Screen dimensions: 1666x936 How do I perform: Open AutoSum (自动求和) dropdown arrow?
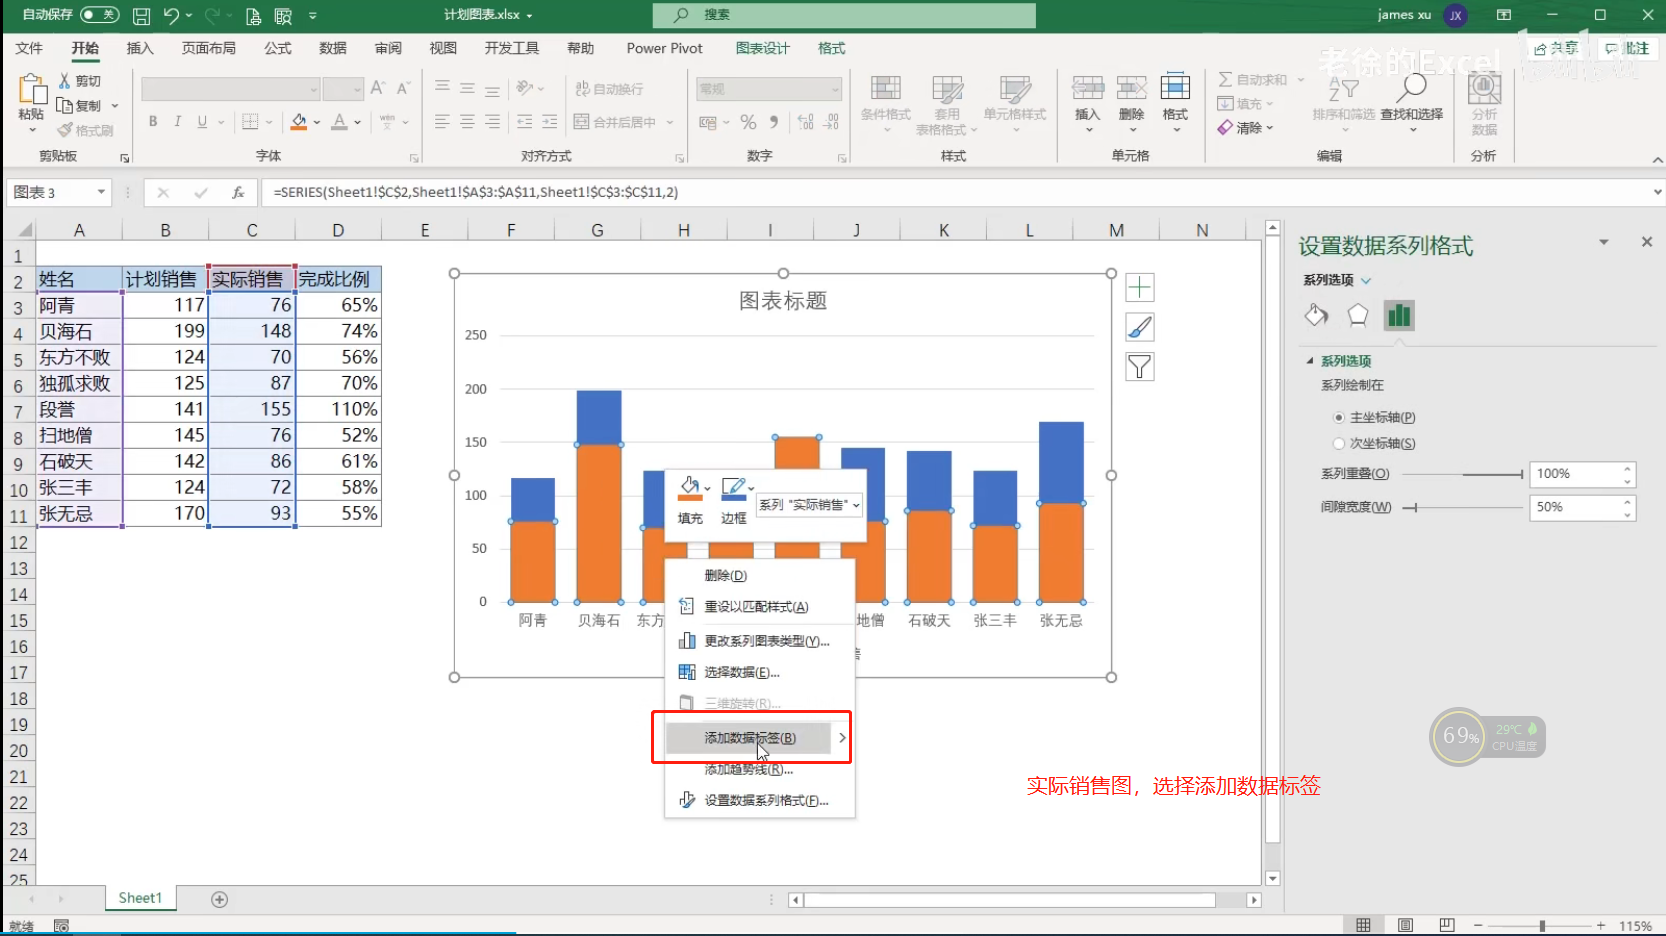click(x=1301, y=80)
